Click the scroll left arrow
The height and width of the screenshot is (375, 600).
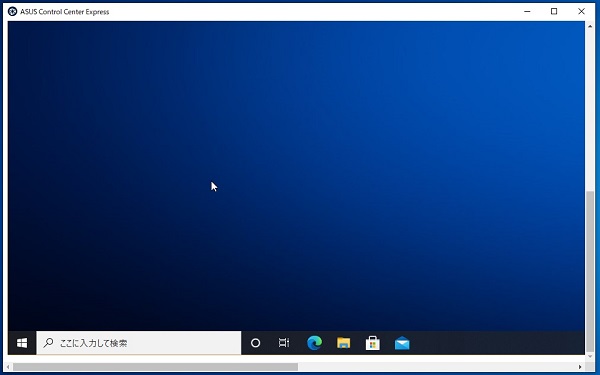click(x=8, y=367)
